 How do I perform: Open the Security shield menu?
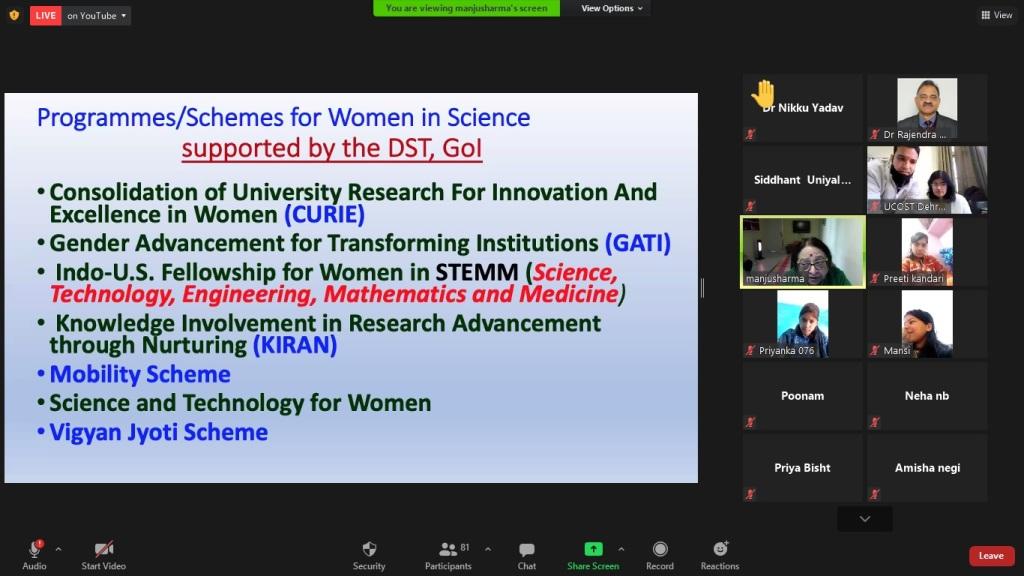[x=369, y=555]
